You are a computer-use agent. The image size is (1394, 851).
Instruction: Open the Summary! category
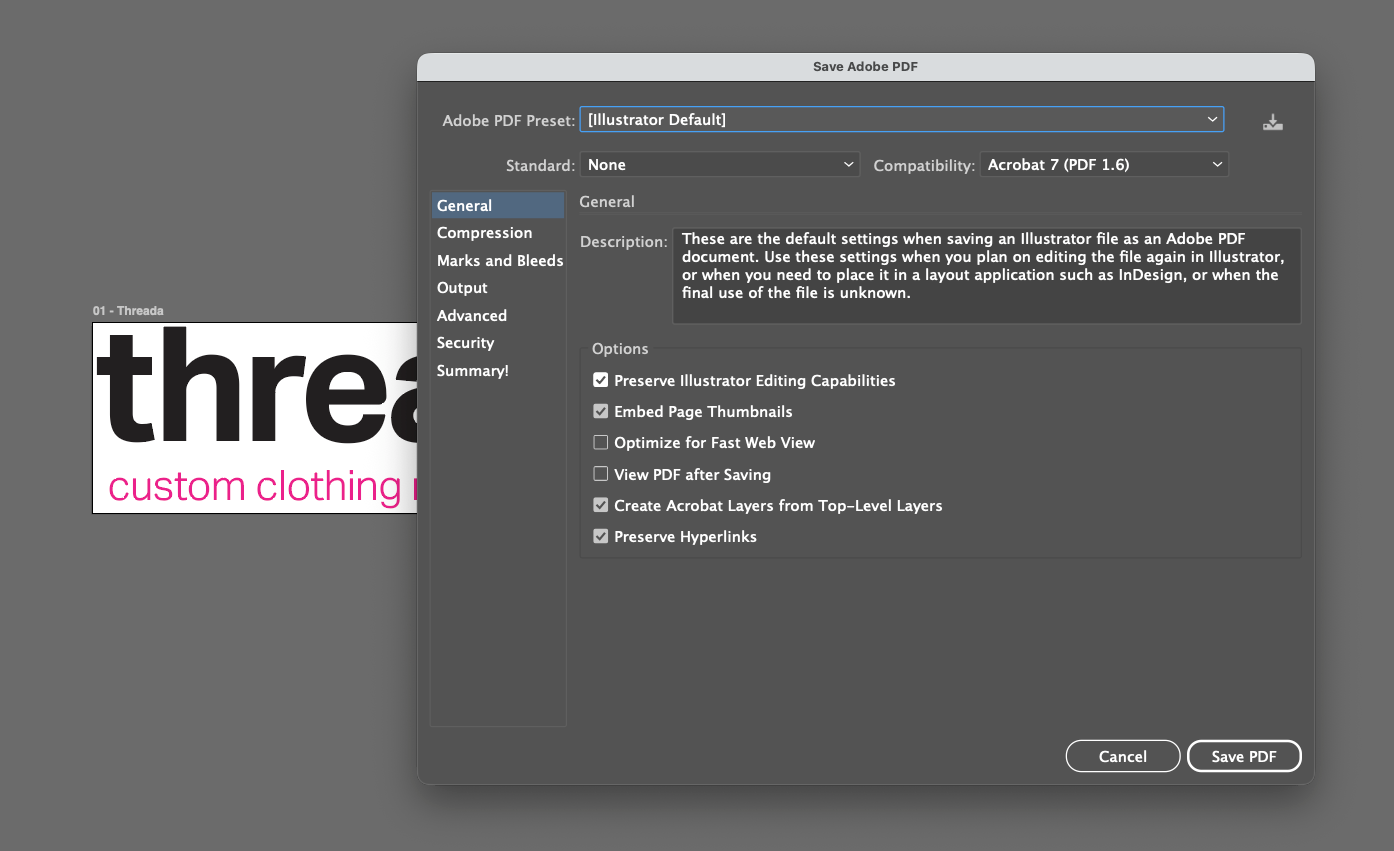(498, 370)
